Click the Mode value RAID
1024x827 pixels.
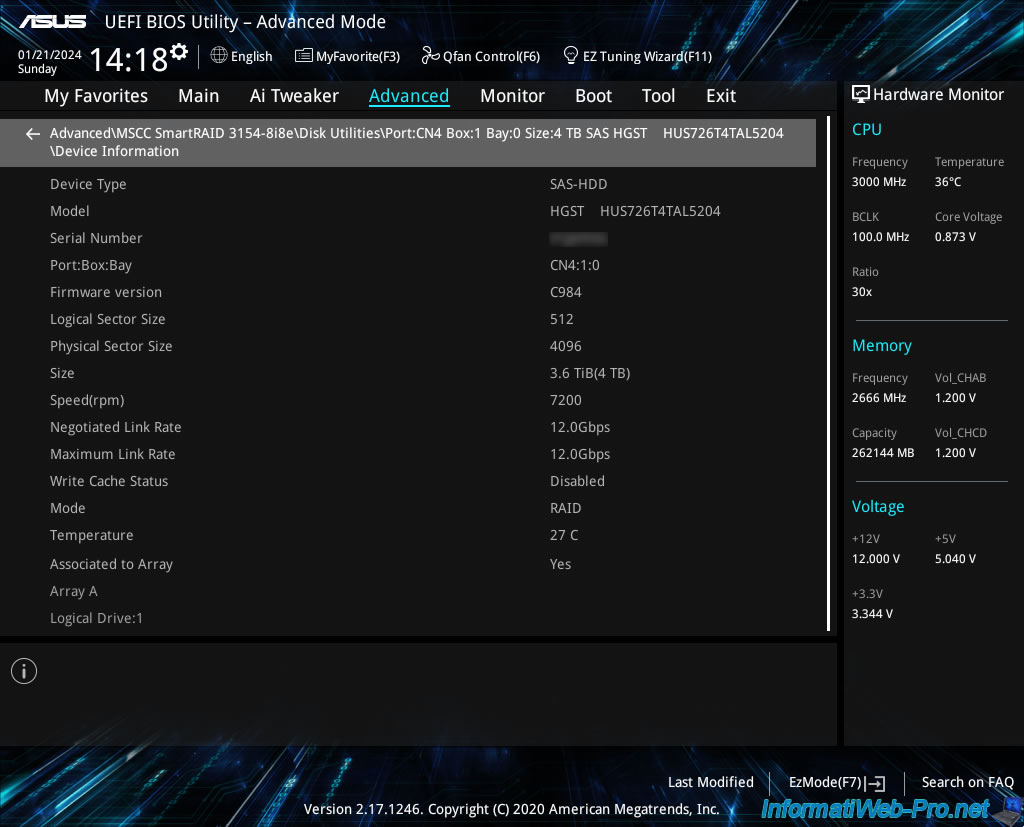coord(566,508)
